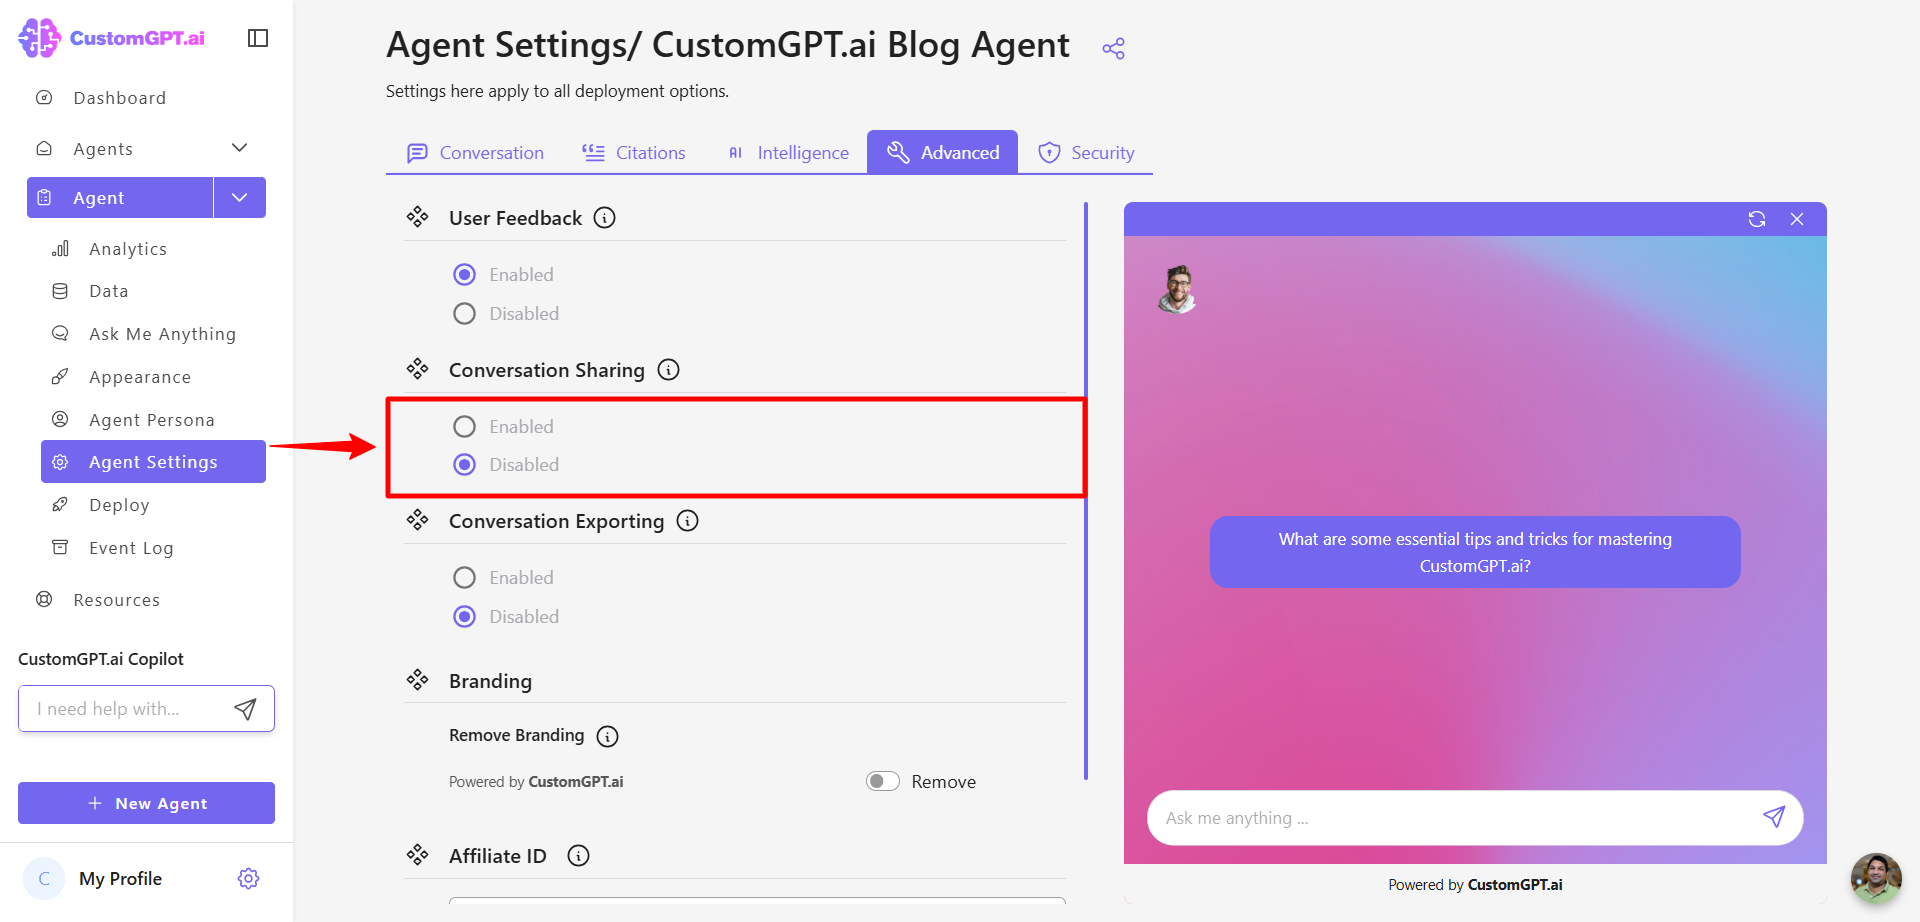Open Event Log in sidebar
The width and height of the screenshot is (1920, 922).
131,548
